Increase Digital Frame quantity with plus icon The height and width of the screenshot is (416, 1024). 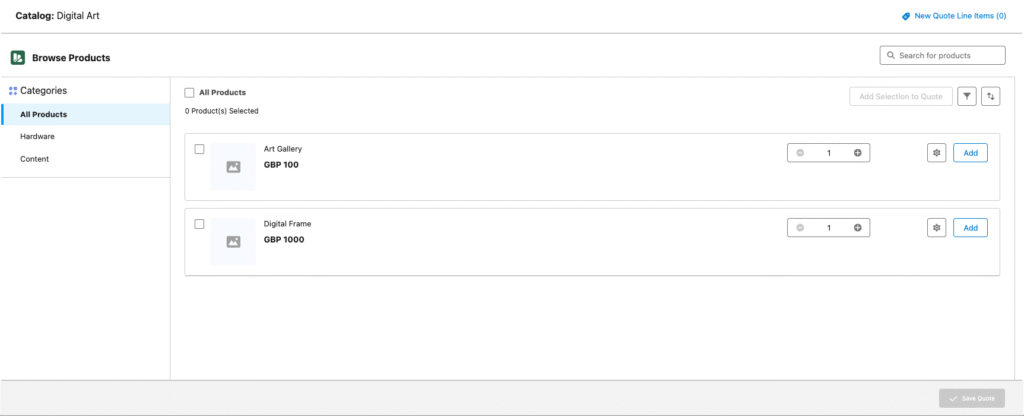click(857, 228)
